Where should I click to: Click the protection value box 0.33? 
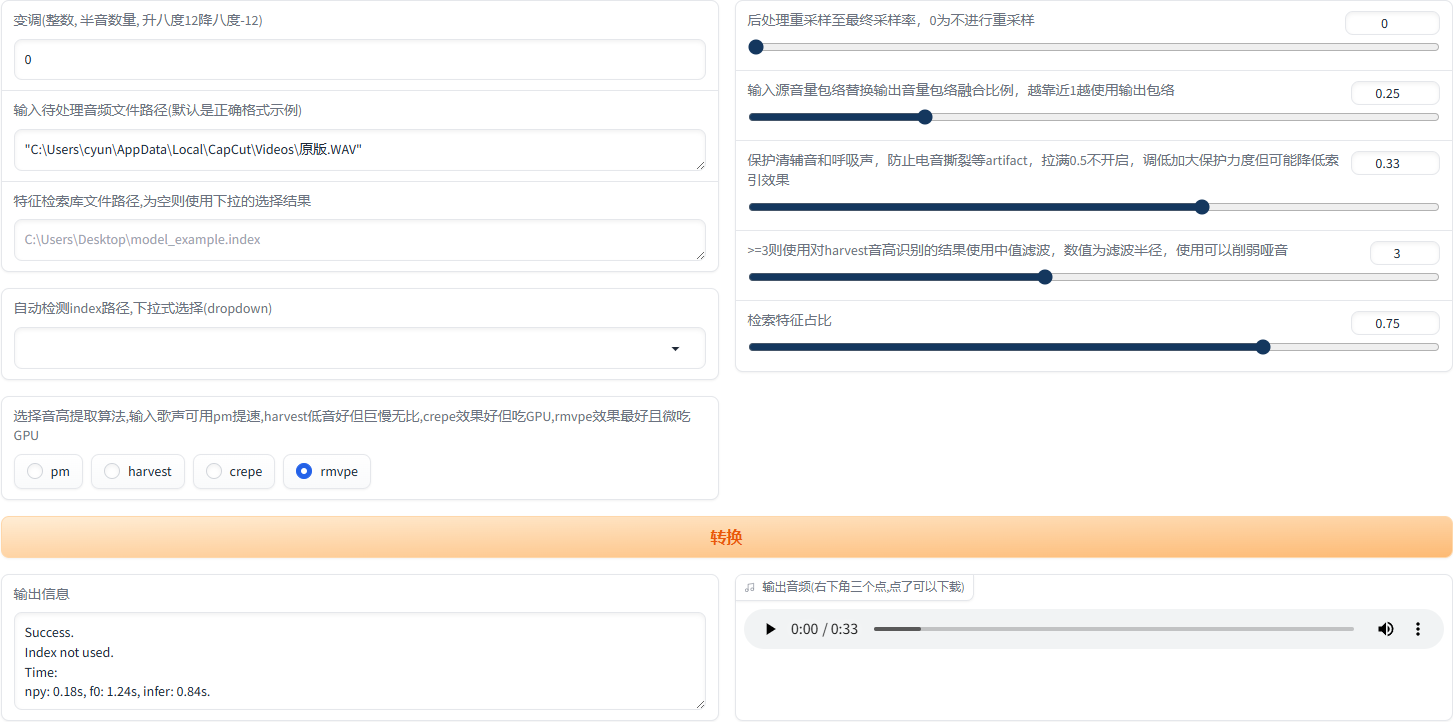coord(1395,163)
